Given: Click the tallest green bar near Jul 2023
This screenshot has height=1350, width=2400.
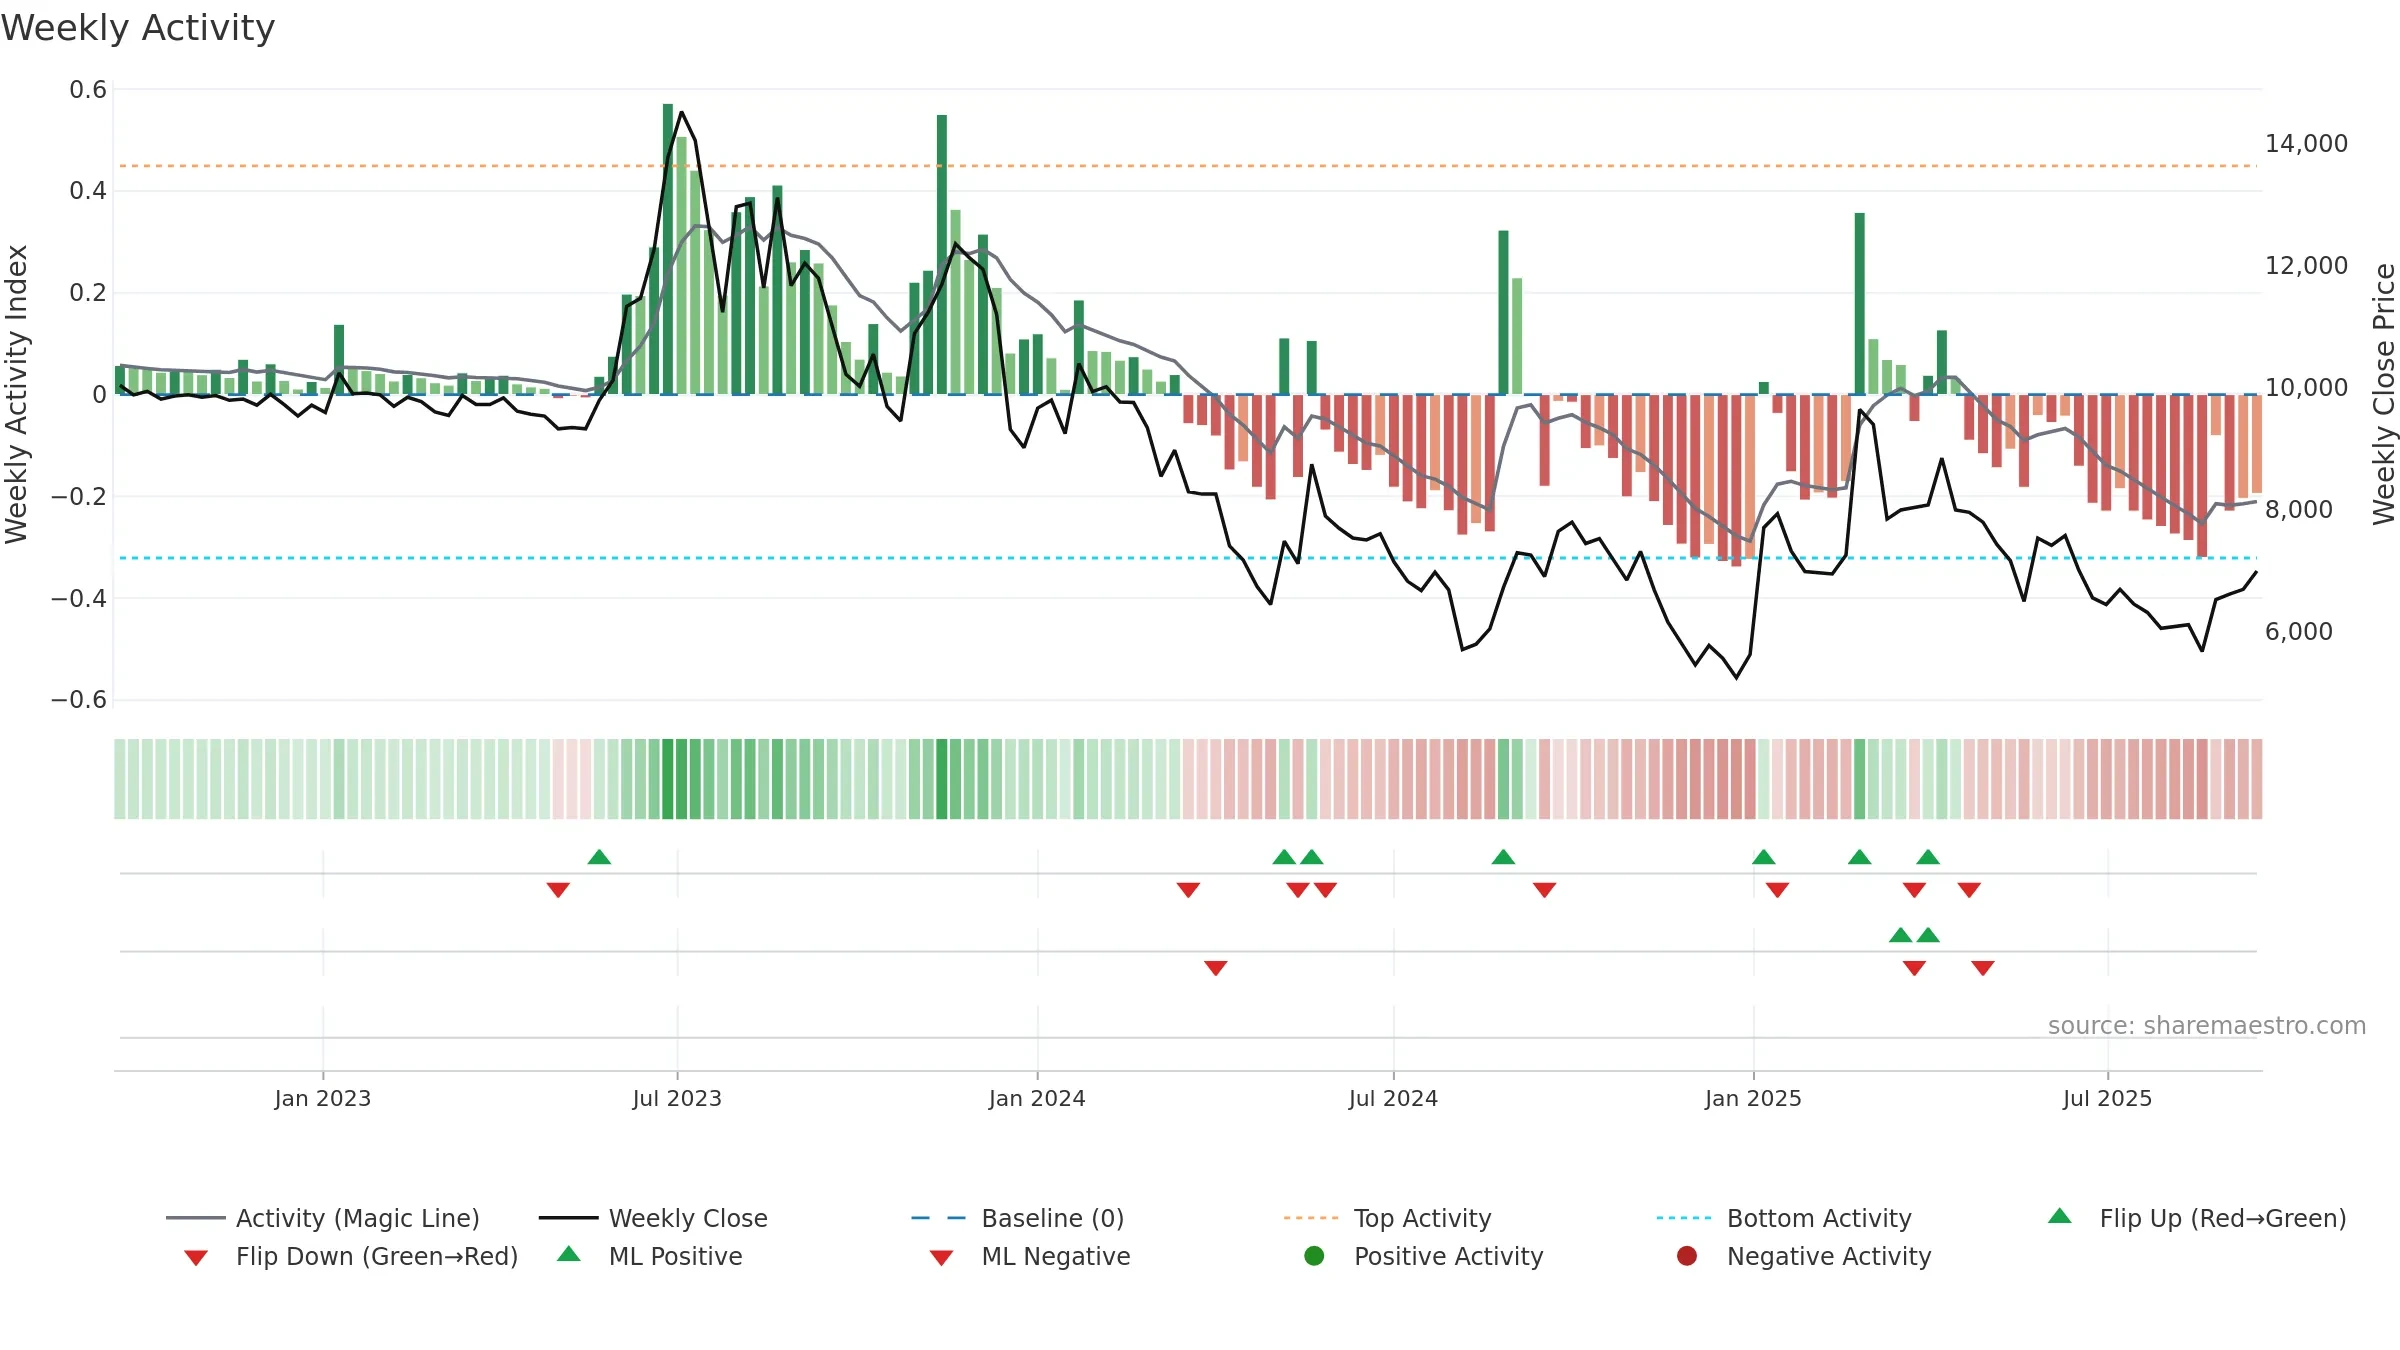Looking at the screenshot, I should tap(667, 249).
